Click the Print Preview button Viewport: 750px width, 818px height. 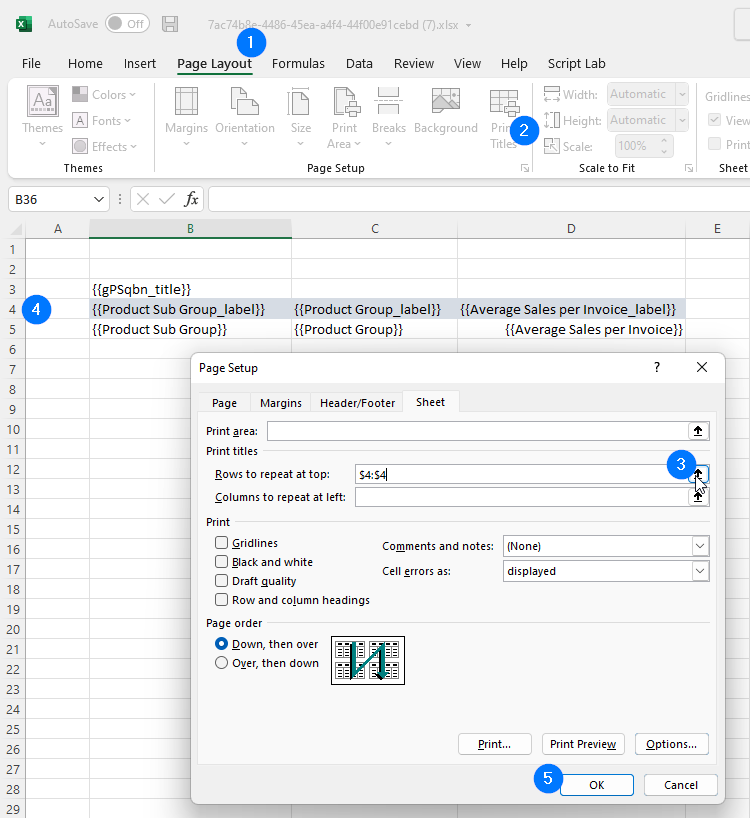[583, 744]
